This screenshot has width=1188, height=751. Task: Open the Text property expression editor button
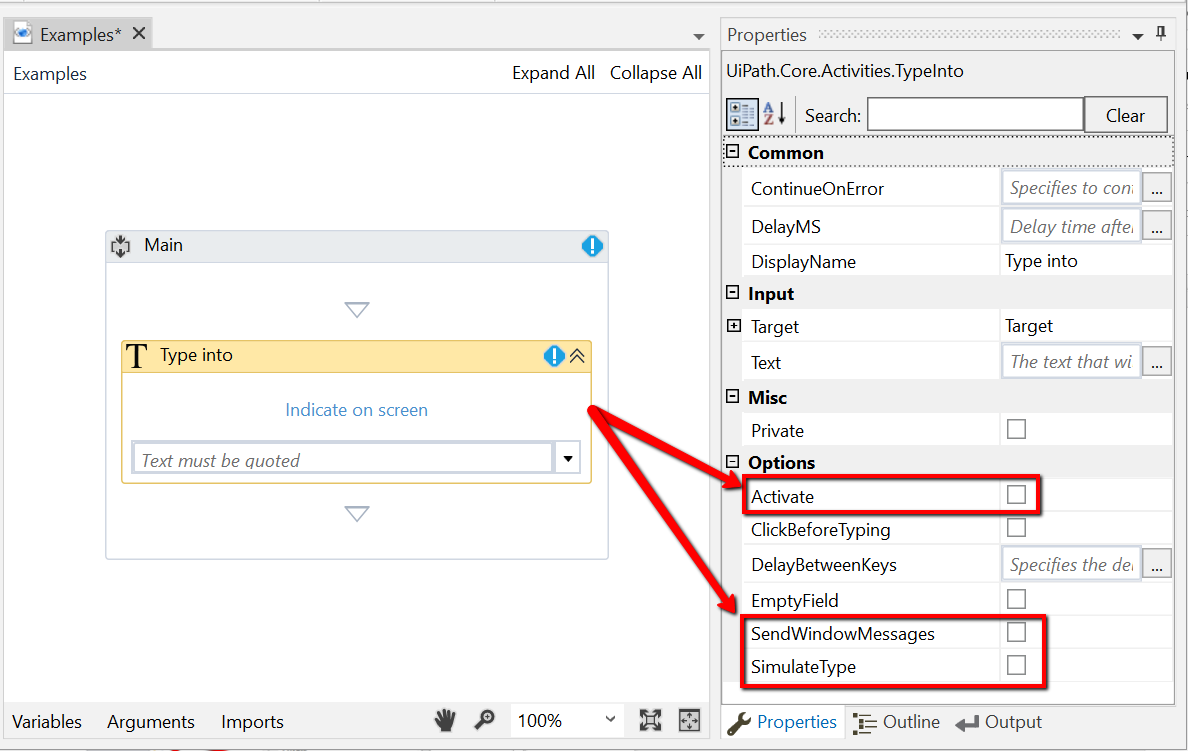(1157, 362)
